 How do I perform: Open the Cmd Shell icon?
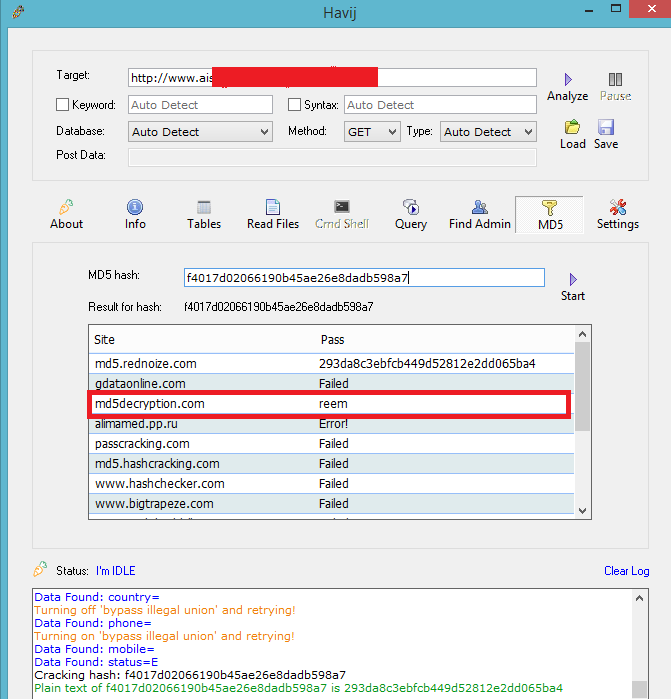(x=342, y=207)
